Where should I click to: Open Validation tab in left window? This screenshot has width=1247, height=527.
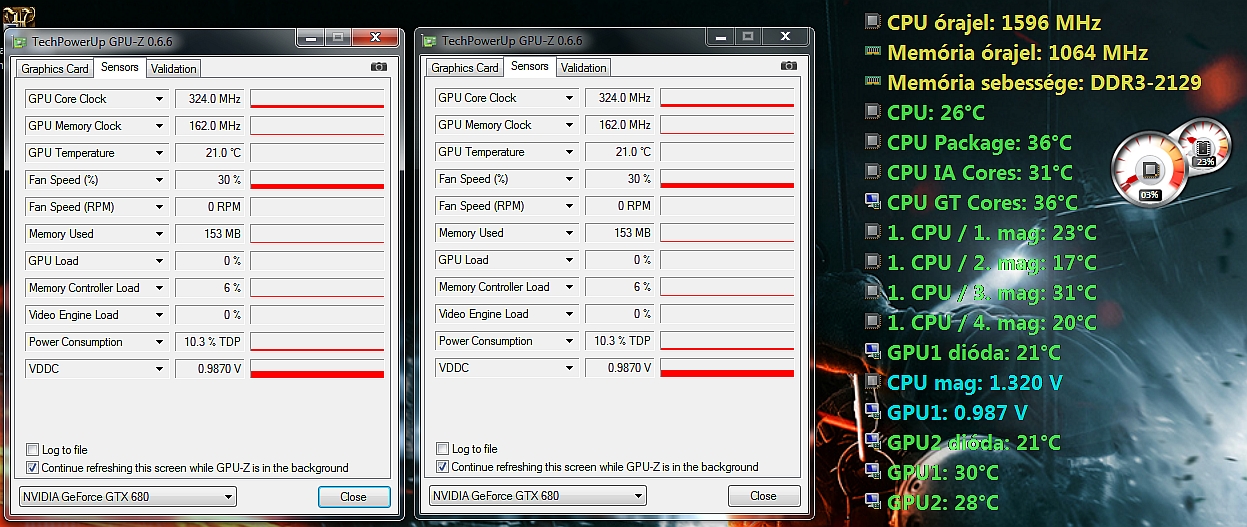point(174,69)
